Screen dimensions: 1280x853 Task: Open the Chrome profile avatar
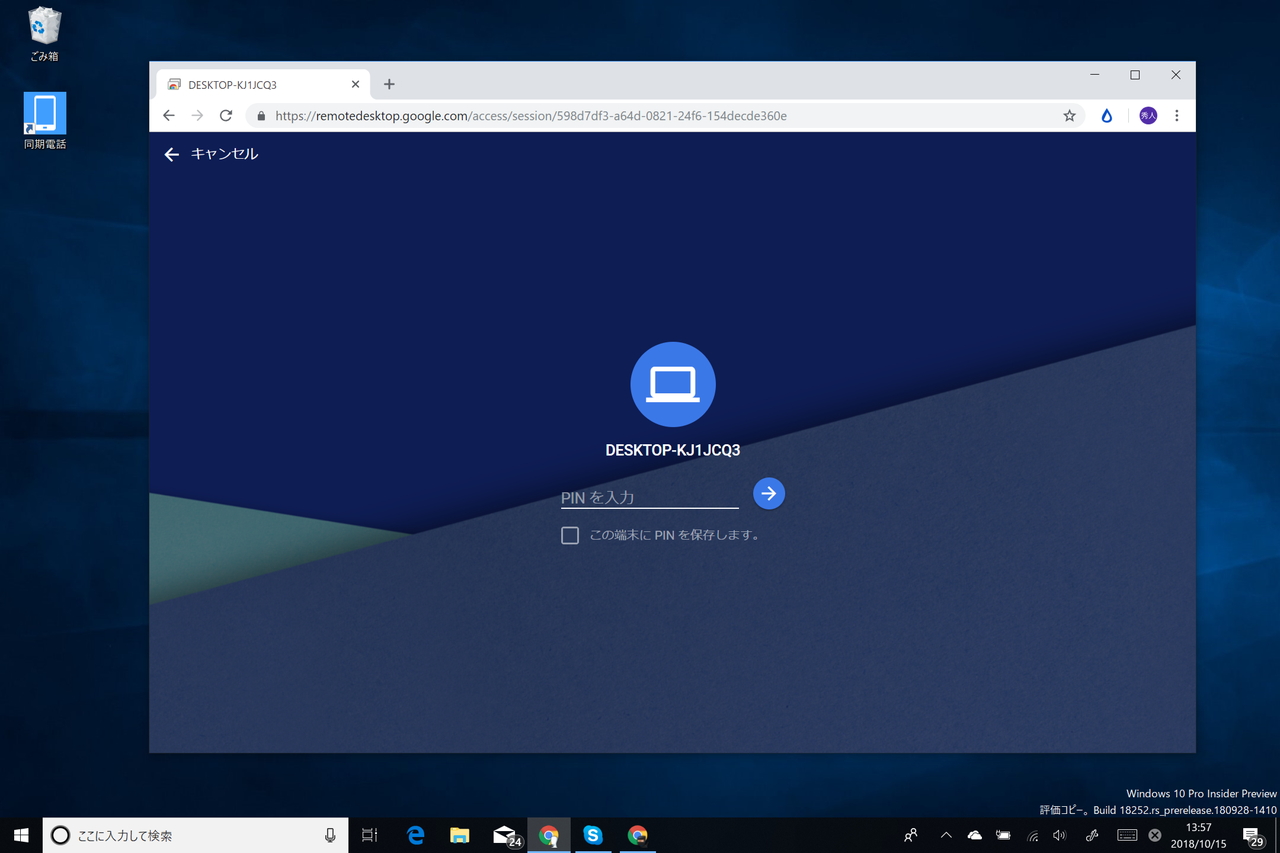click(1148, 116)
